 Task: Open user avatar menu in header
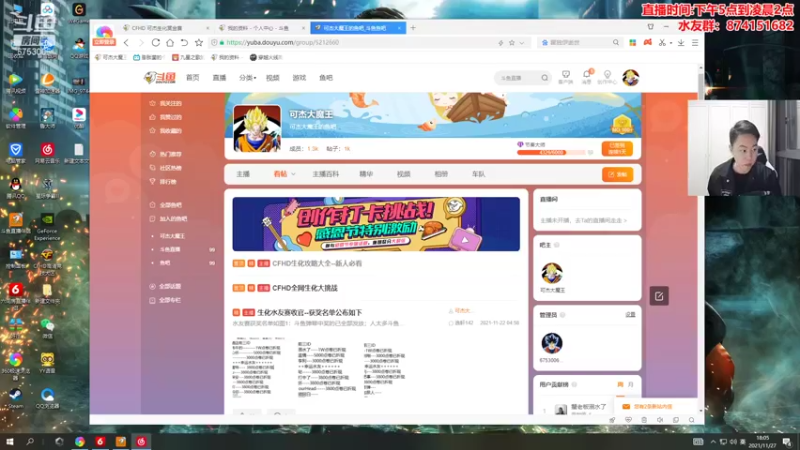631,78
